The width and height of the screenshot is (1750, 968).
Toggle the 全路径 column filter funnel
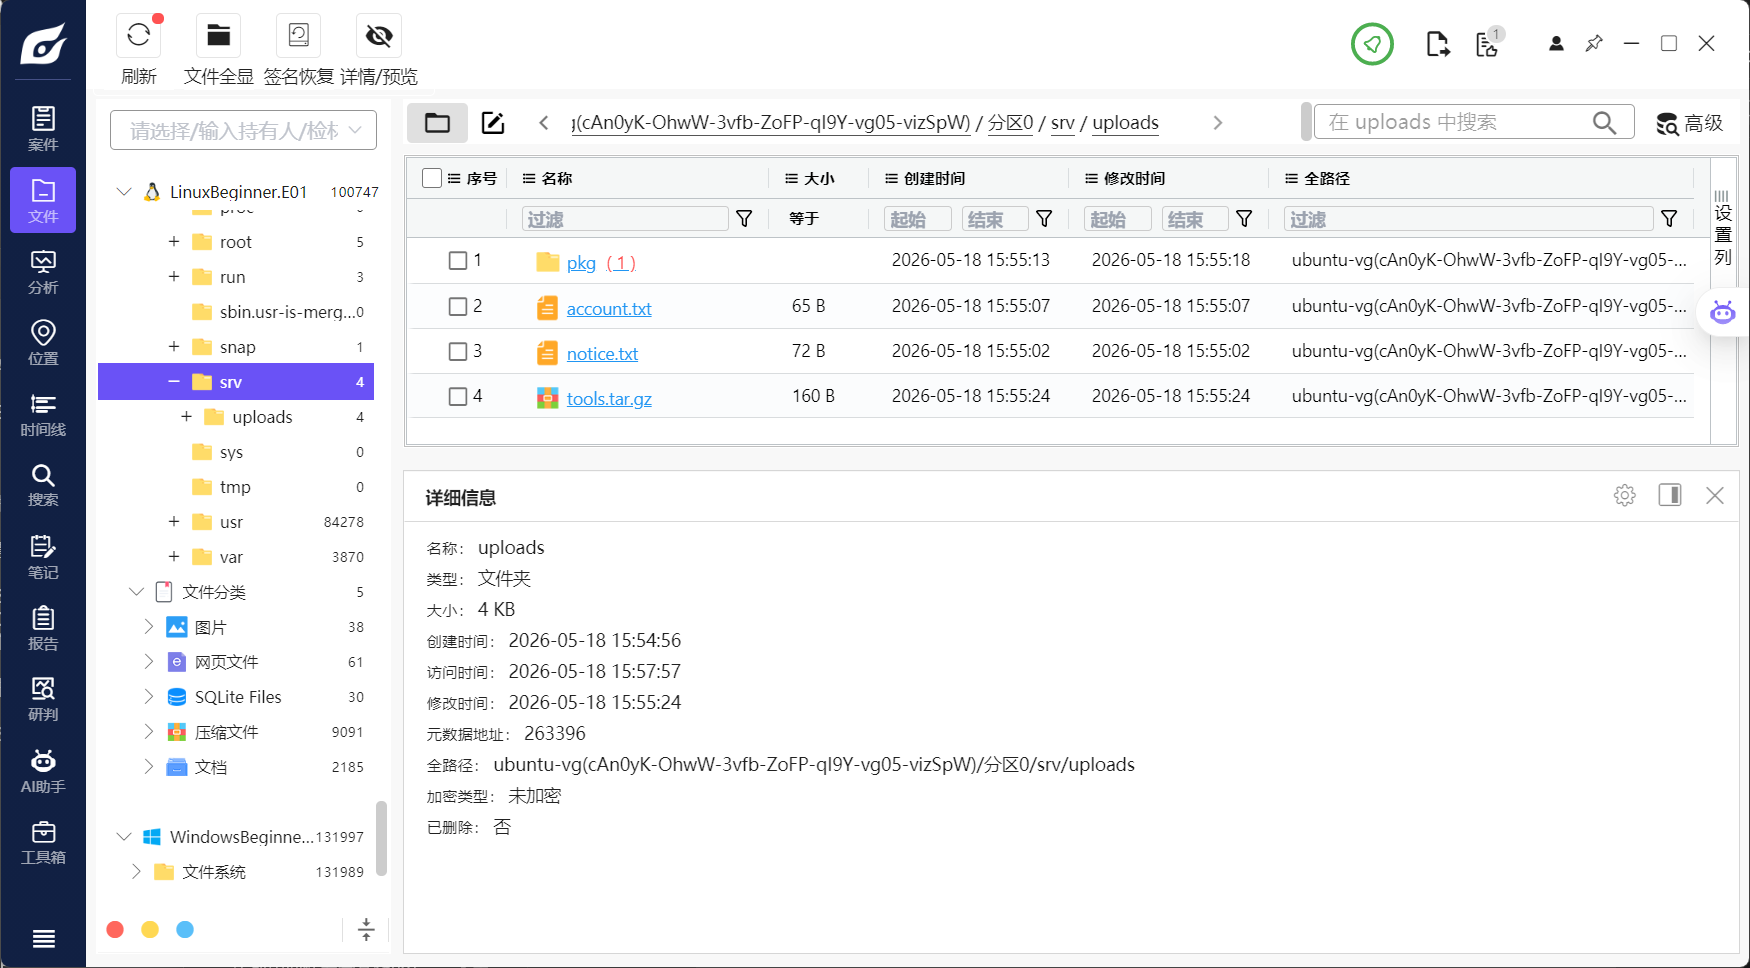1669,218
